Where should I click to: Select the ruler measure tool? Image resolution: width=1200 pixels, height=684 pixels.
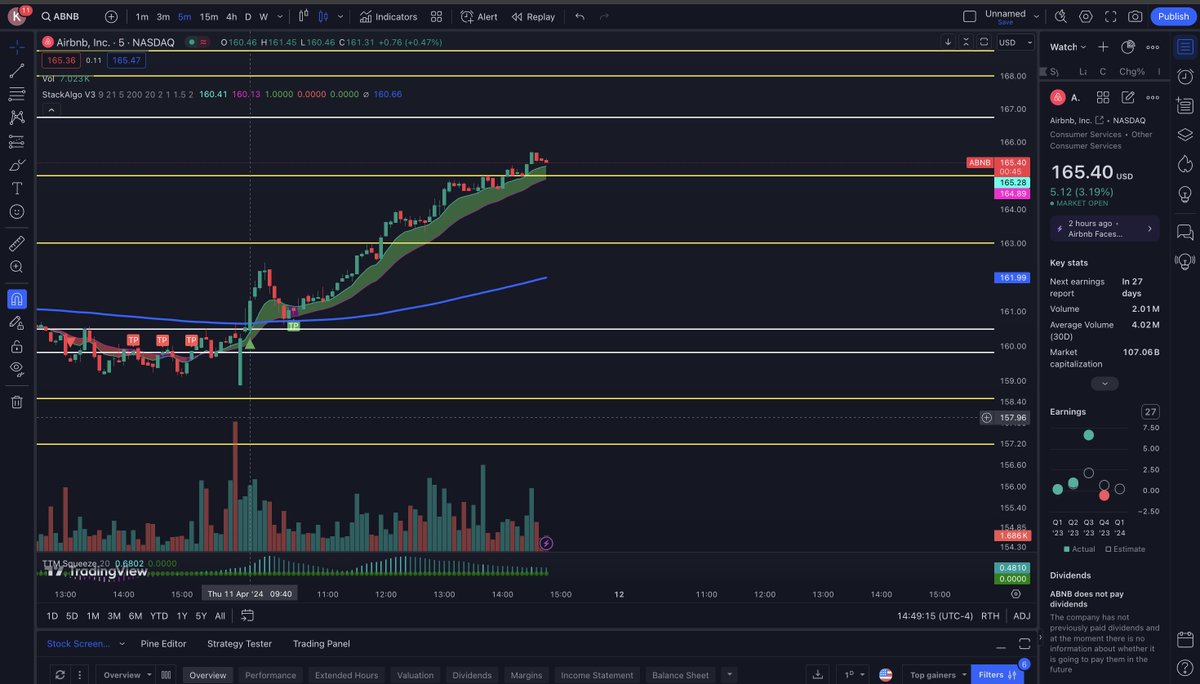[x=17, y=243]
